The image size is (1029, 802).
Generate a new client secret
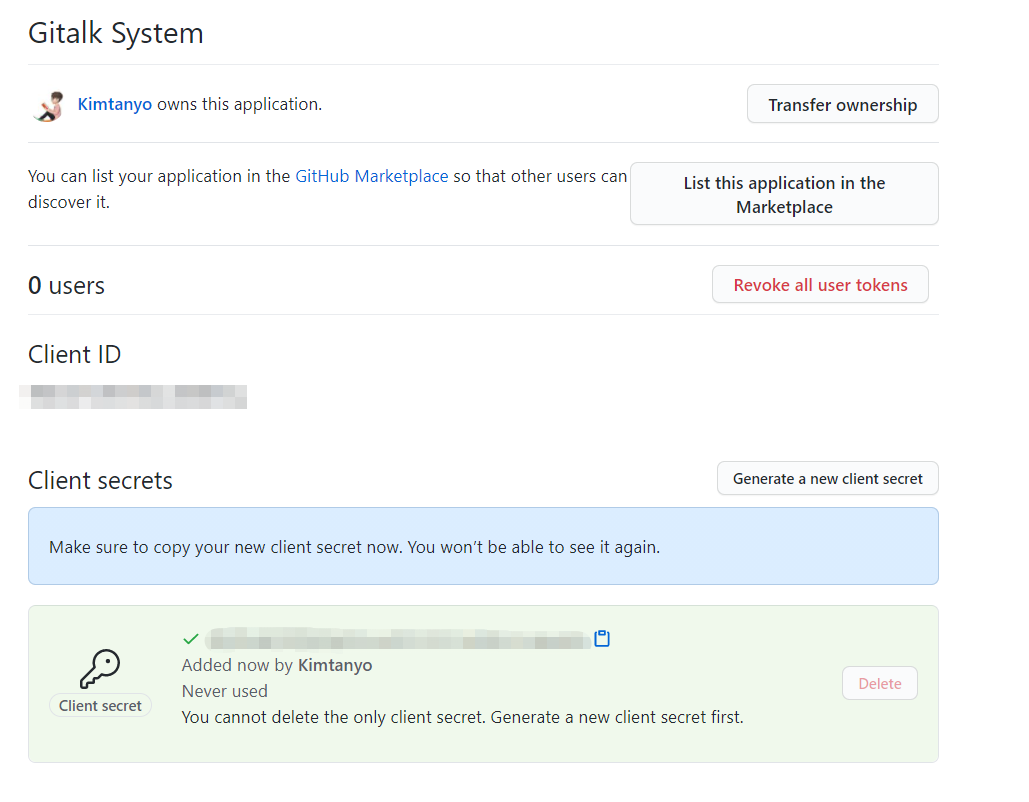828,478
